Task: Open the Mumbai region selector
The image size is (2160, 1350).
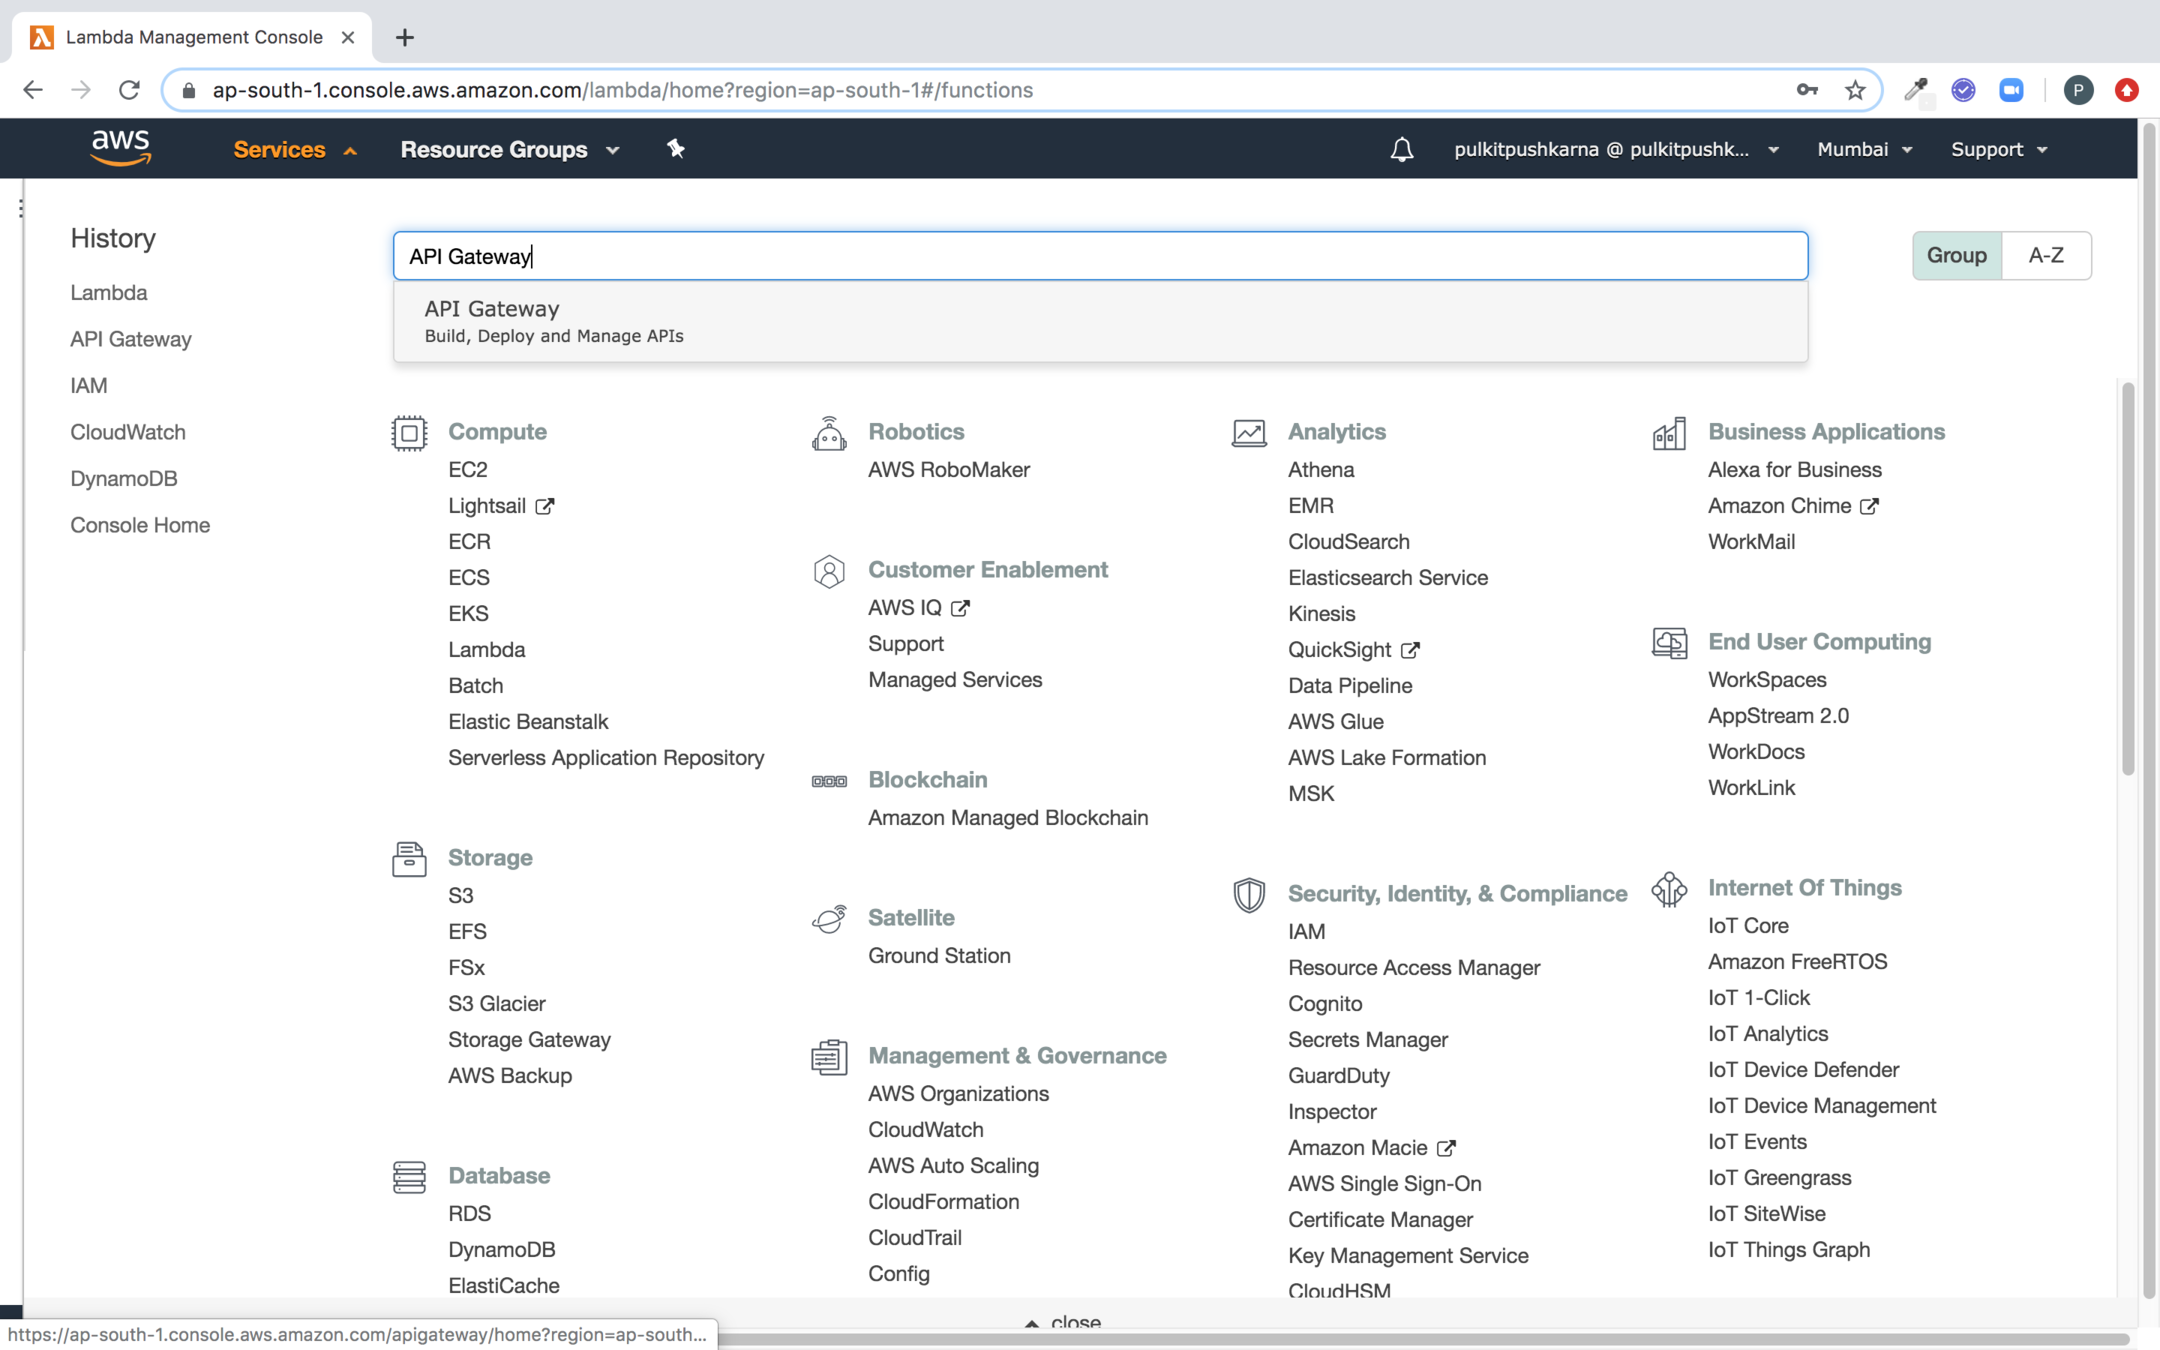Action: 1864,149
